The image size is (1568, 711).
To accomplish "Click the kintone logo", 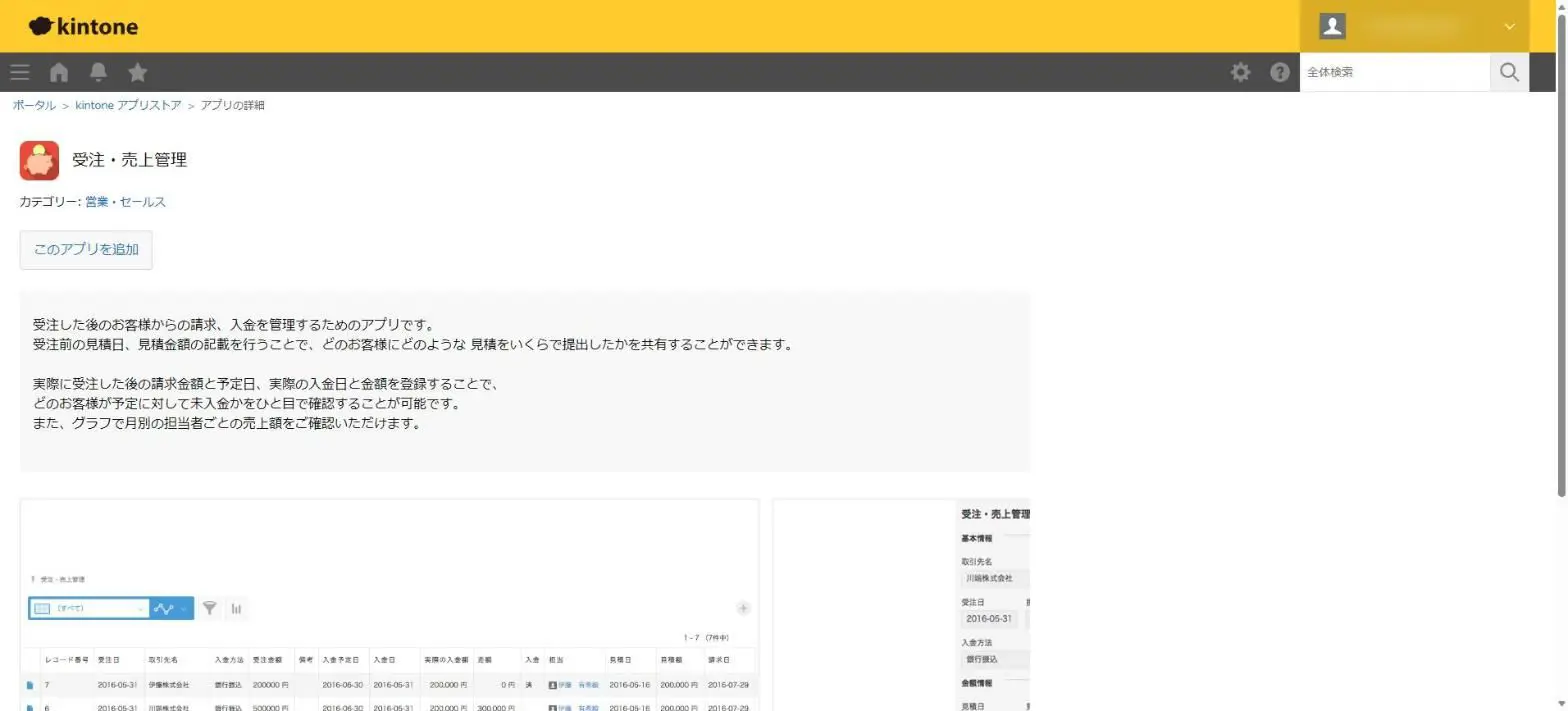I will [84, 27].
